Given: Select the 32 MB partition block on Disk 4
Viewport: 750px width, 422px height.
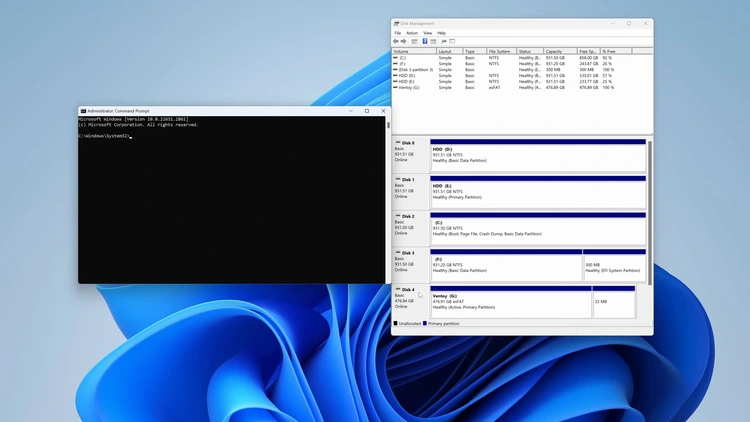Looking at the screenshot, I should [x=614, y=302].
